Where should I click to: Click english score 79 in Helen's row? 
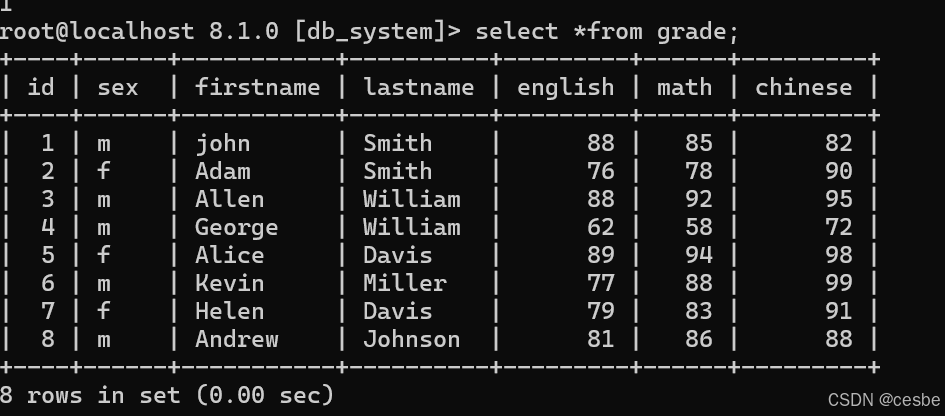pyautogui.click(x=600, y=311)
